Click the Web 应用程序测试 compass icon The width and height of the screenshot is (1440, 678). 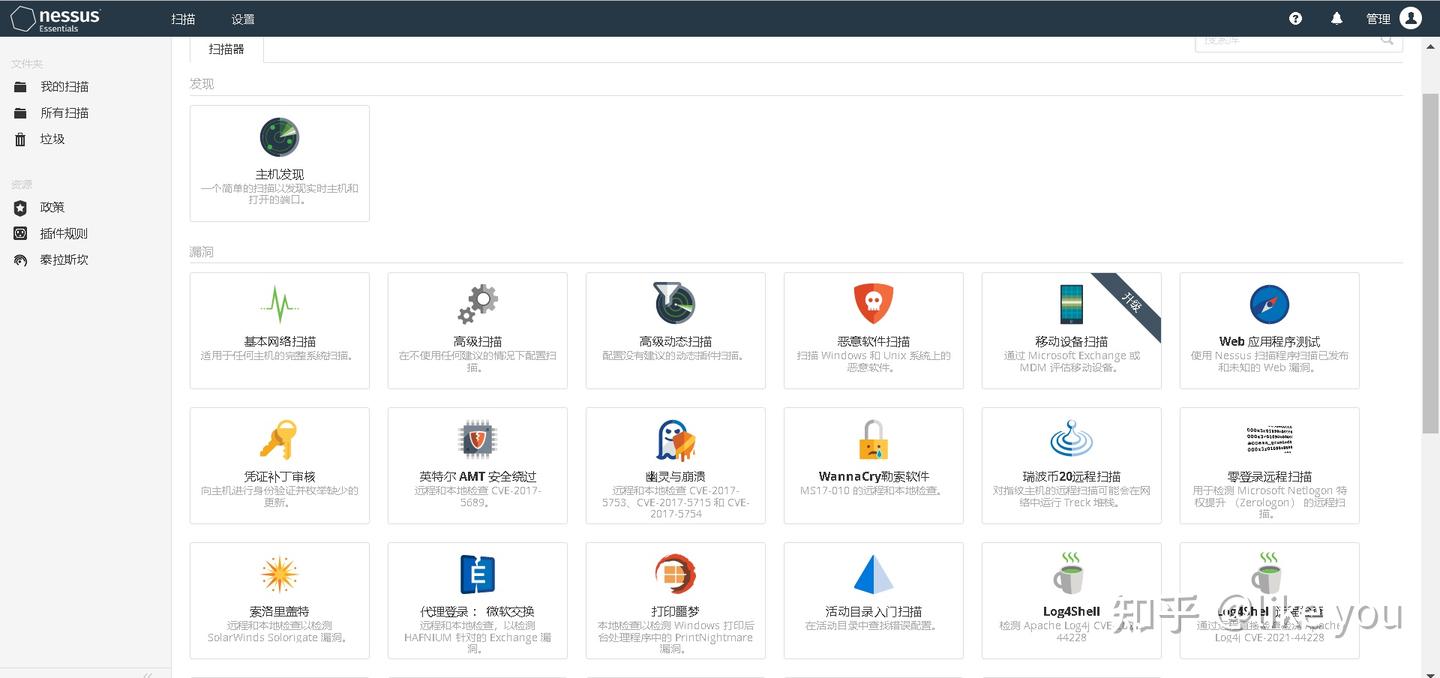[1269, 304]
